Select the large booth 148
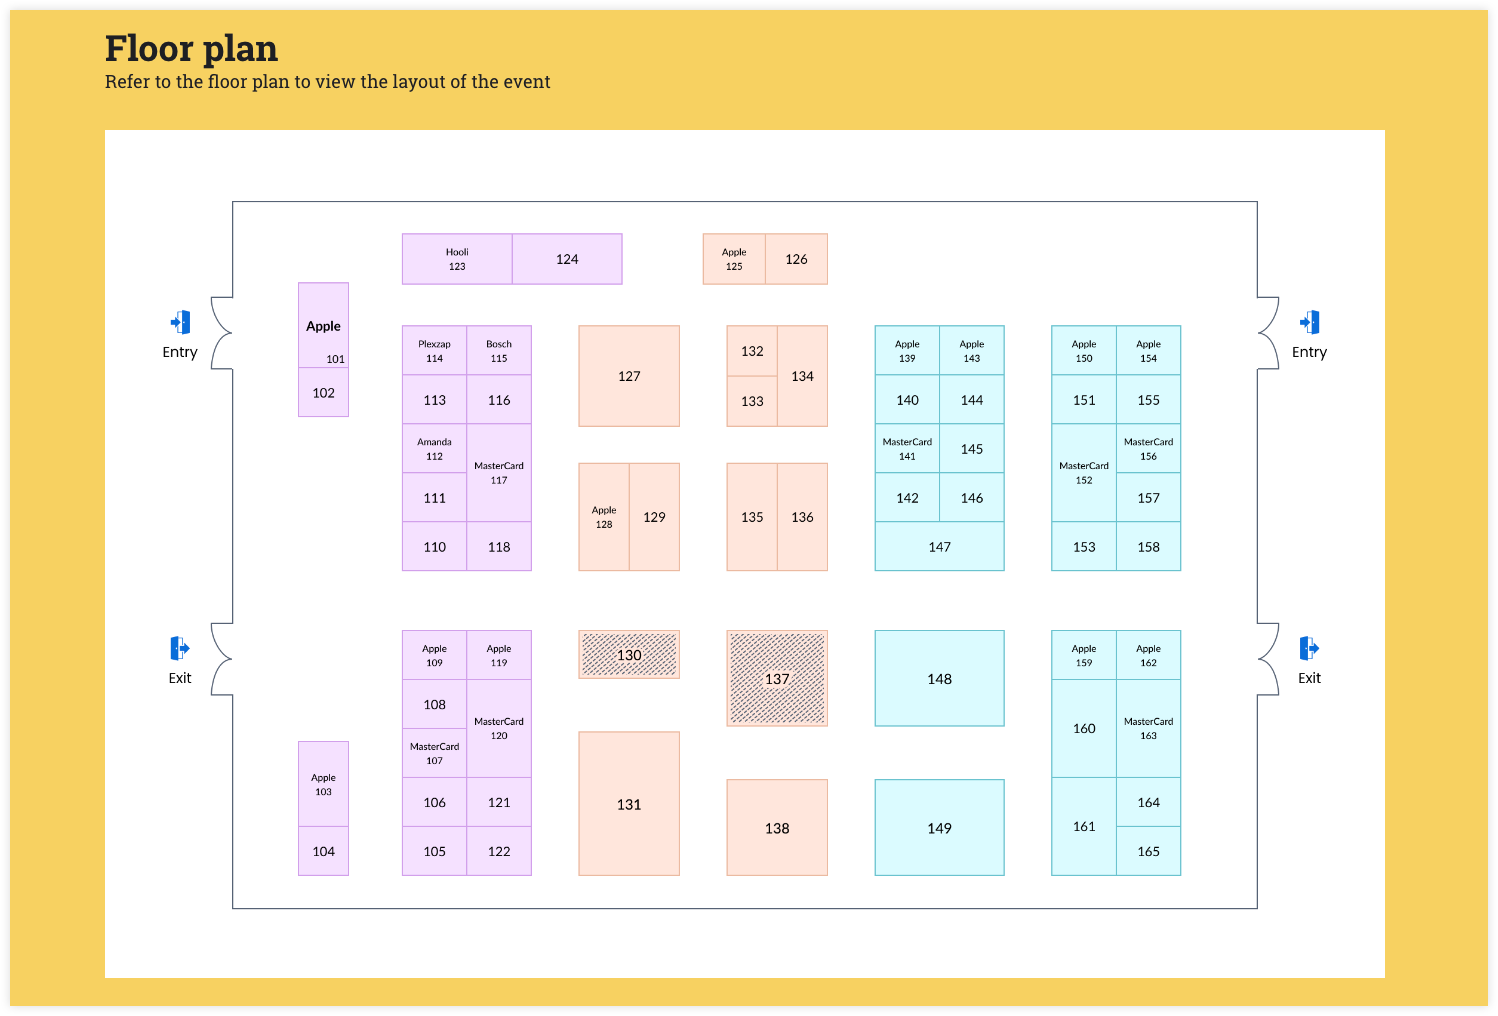The height and width of the screenshot is (1016, 1498). (939, 678)
